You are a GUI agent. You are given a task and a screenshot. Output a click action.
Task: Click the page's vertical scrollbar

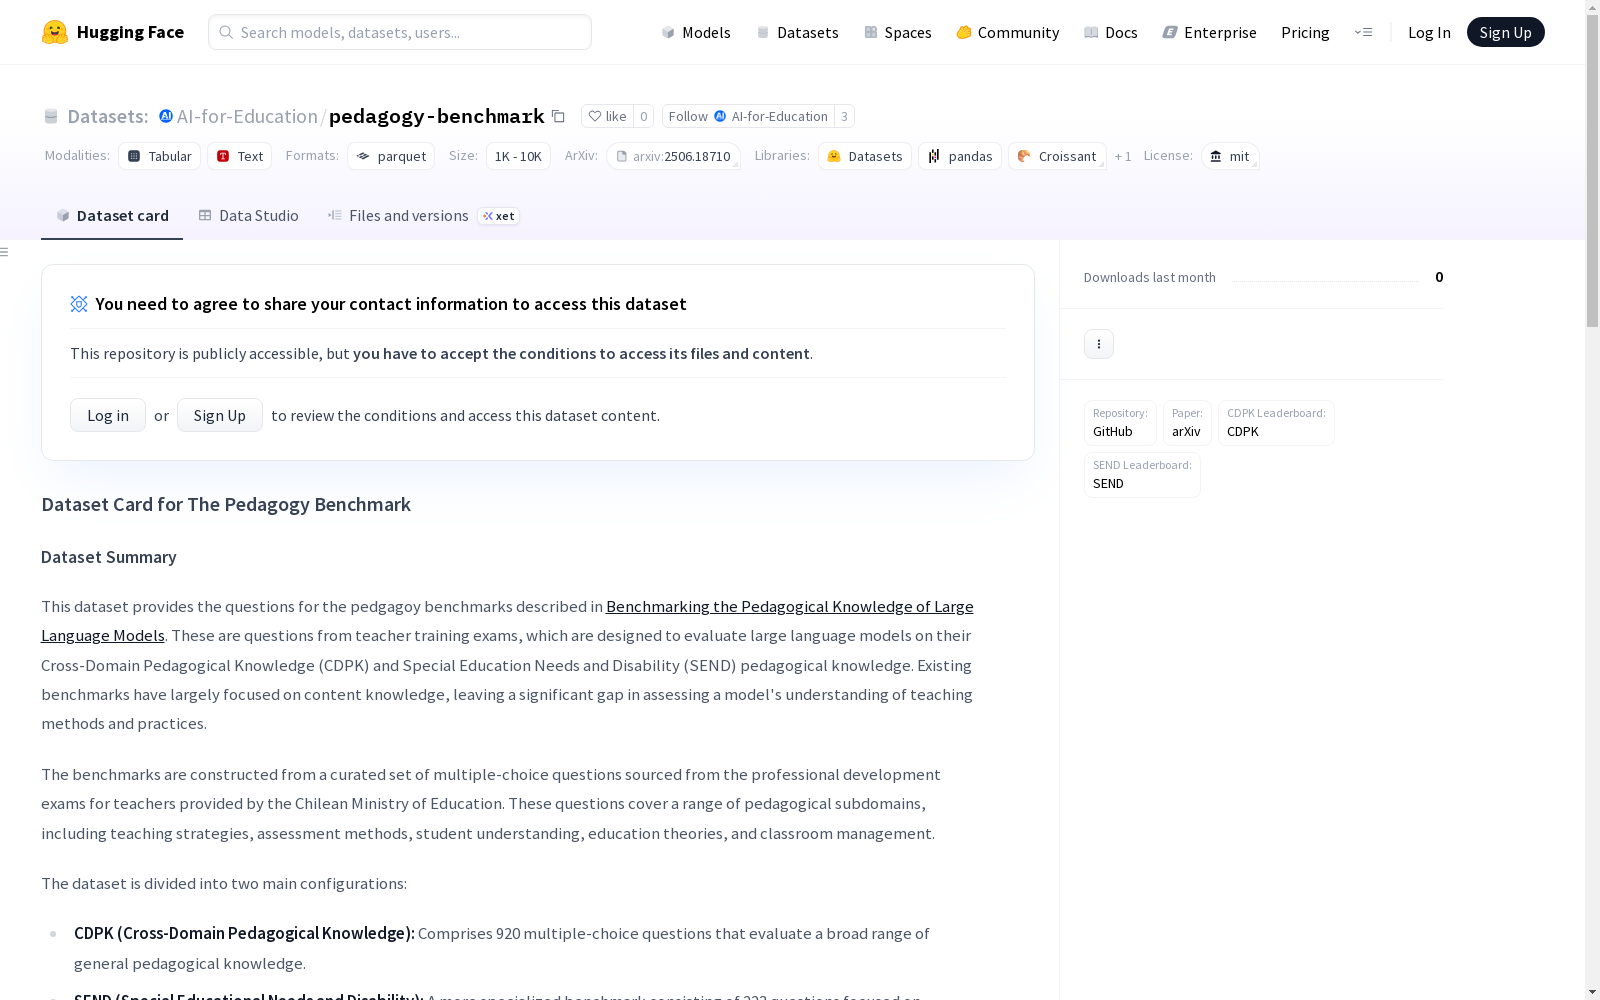[1592, 170]
